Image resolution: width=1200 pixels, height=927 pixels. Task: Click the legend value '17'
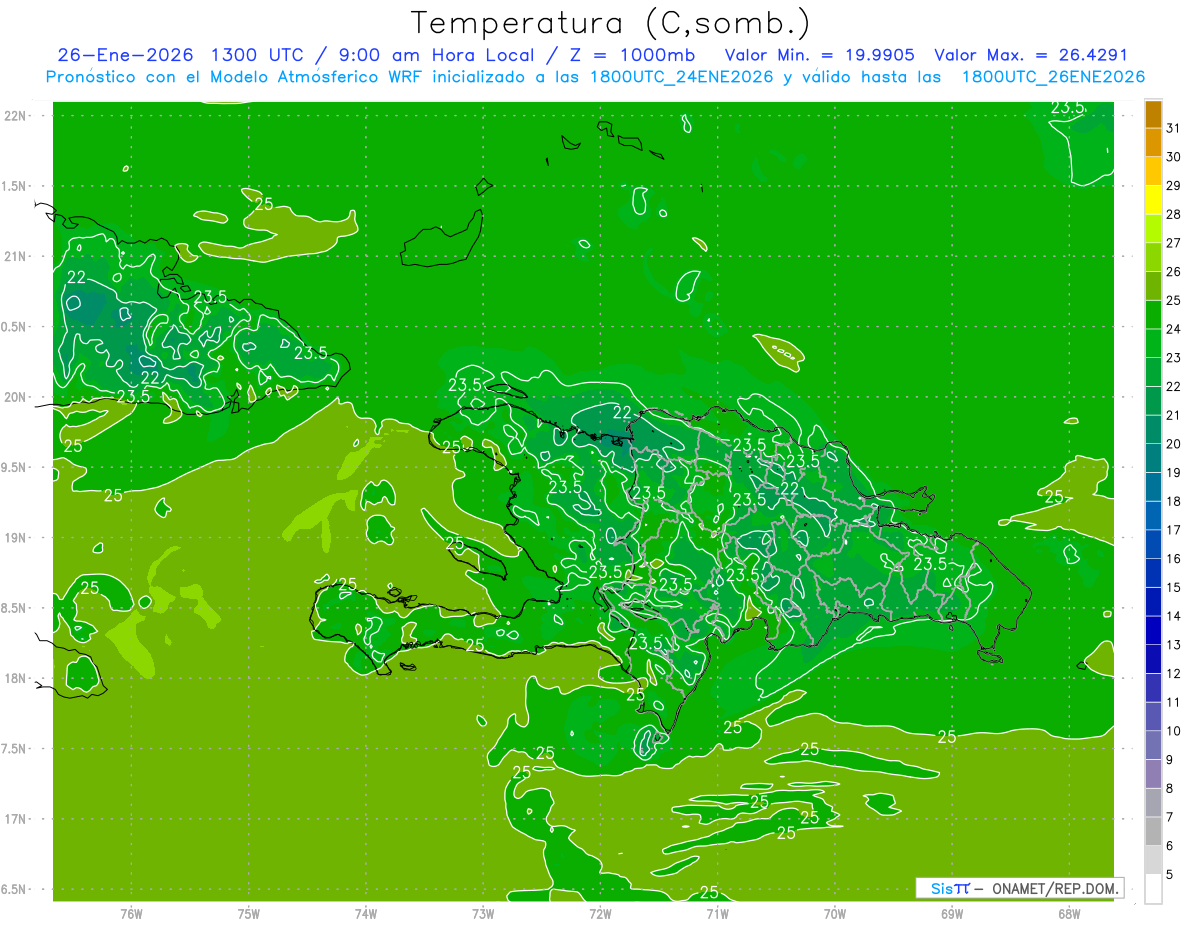pos(1174,530)
